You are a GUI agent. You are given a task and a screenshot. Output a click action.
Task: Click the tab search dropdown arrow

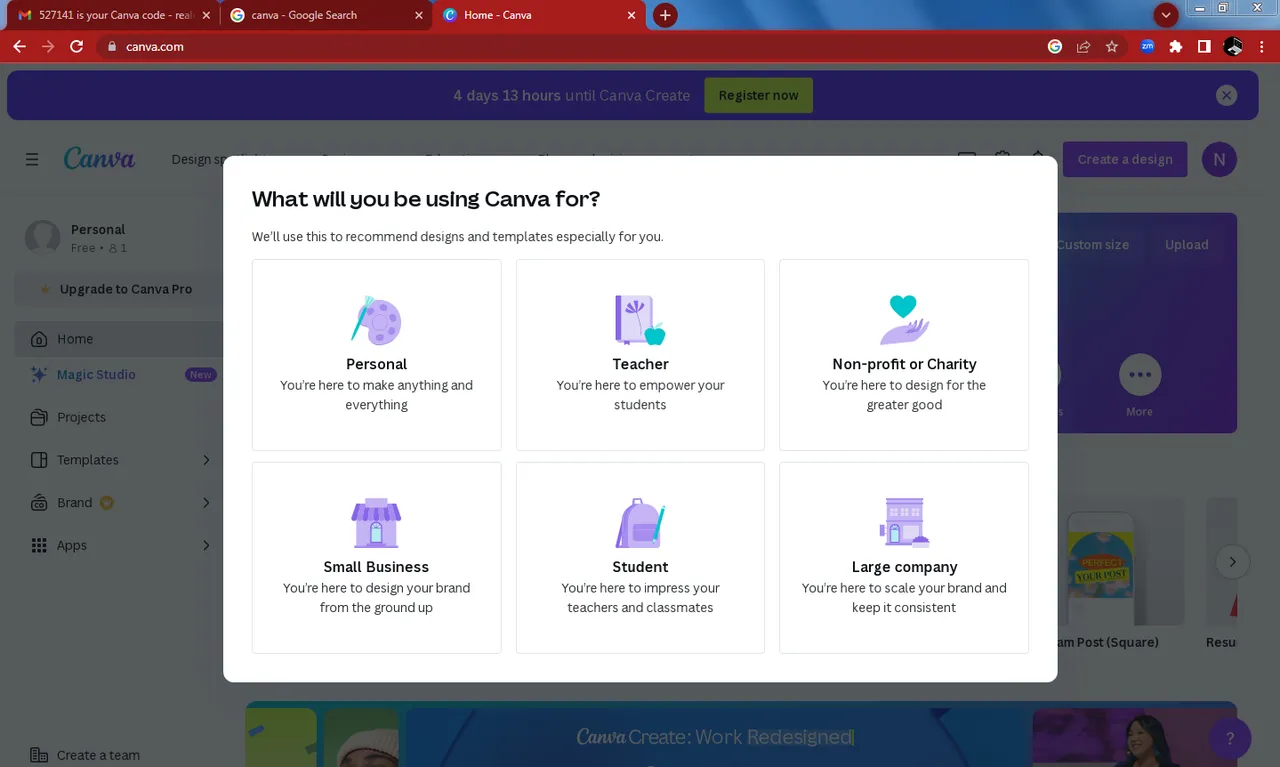(x=1166, y=15)
